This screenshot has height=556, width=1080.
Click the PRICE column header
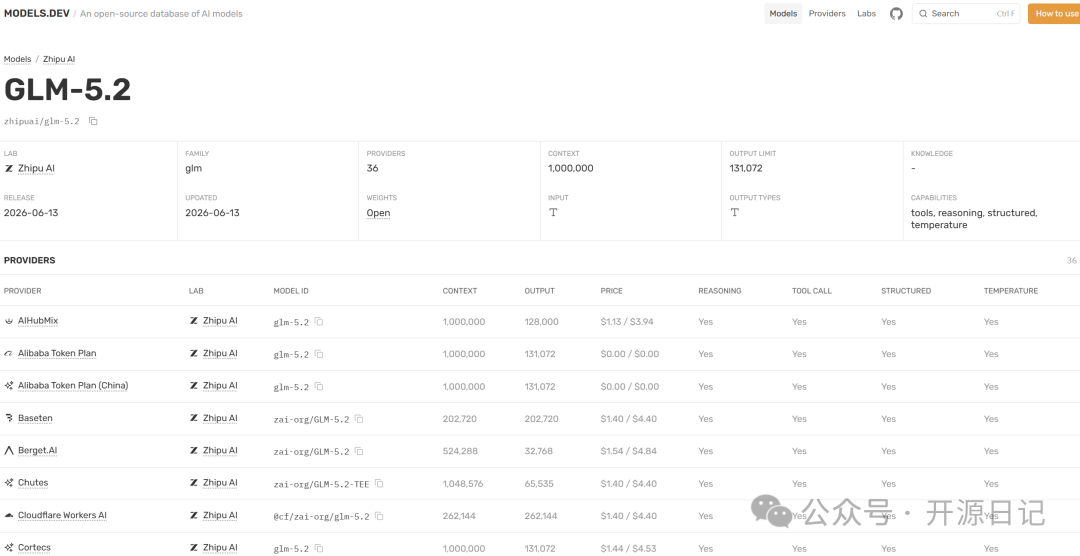pos(611,291)
